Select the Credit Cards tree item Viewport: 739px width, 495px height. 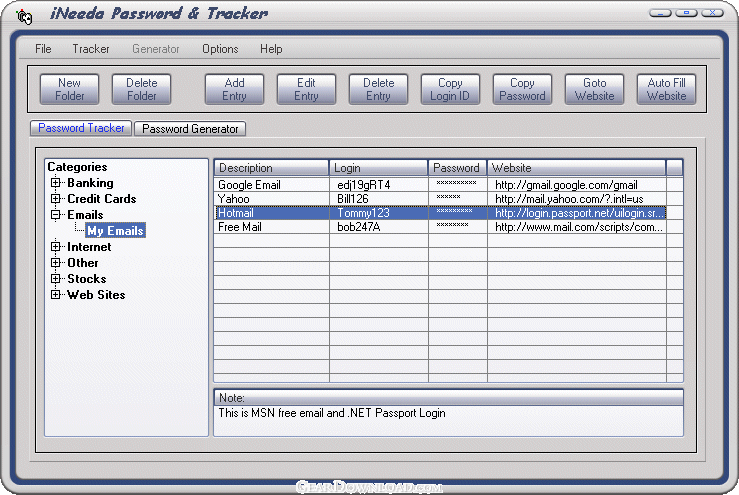101,199
